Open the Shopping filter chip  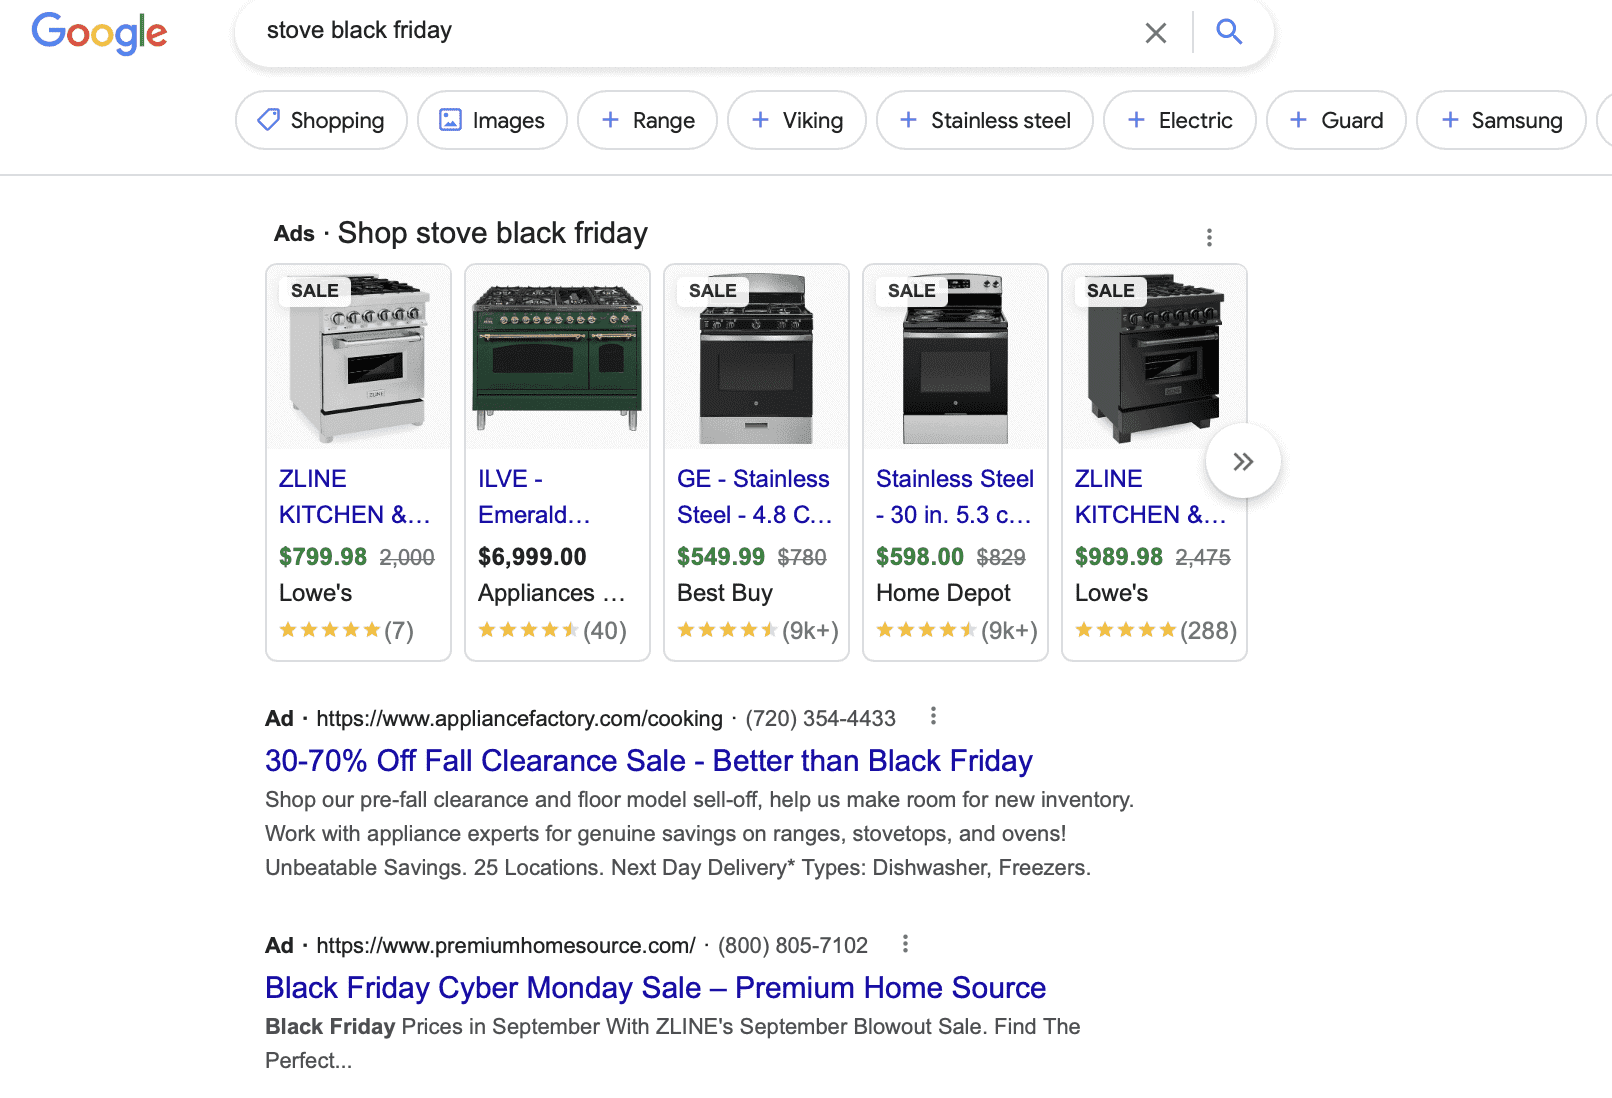pos(321,120)
